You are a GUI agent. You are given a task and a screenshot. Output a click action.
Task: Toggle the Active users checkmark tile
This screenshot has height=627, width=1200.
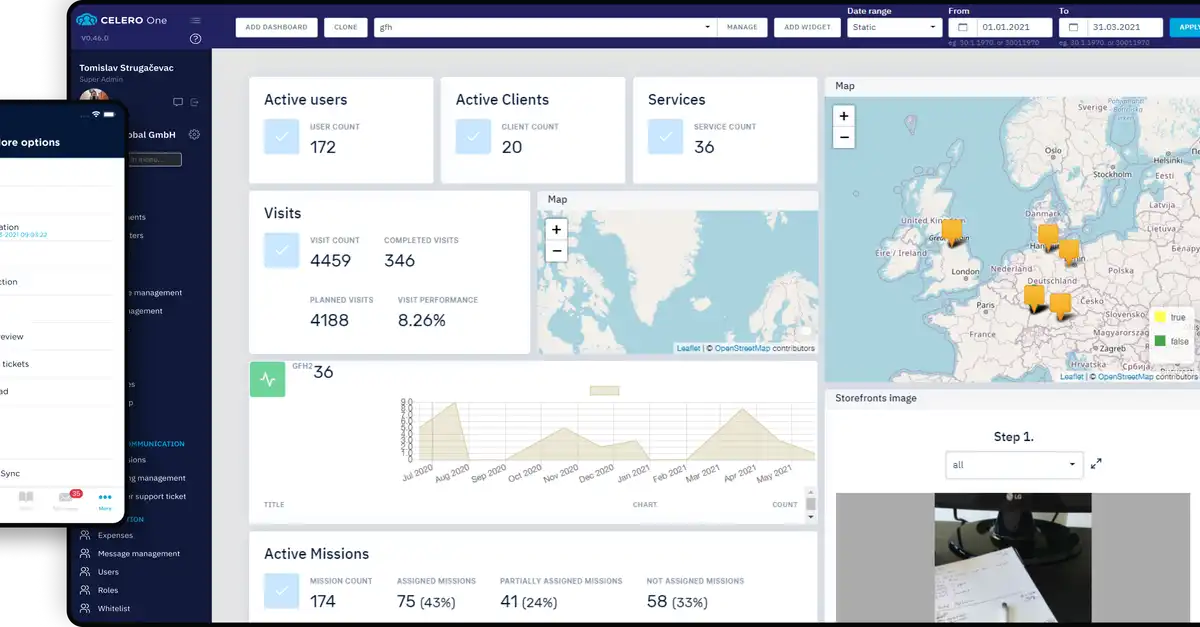pyautogui.click(x=281, y=136)
